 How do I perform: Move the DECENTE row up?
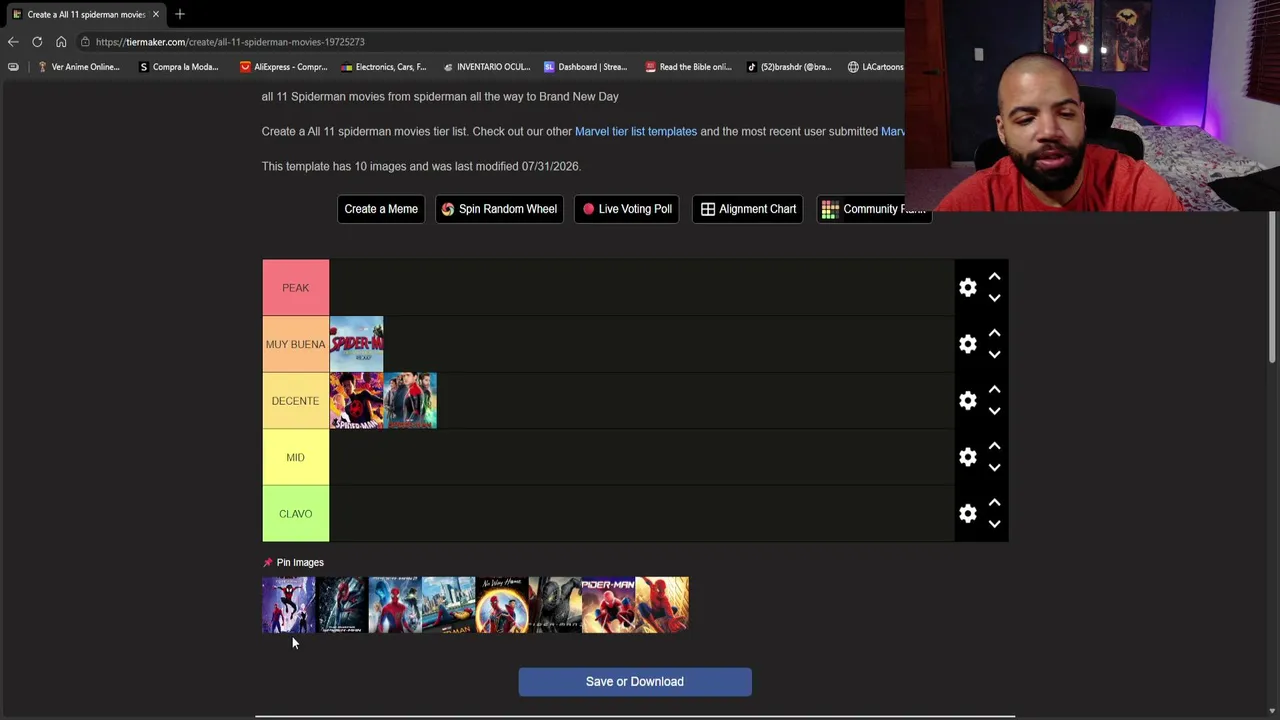tap(994, 390)
